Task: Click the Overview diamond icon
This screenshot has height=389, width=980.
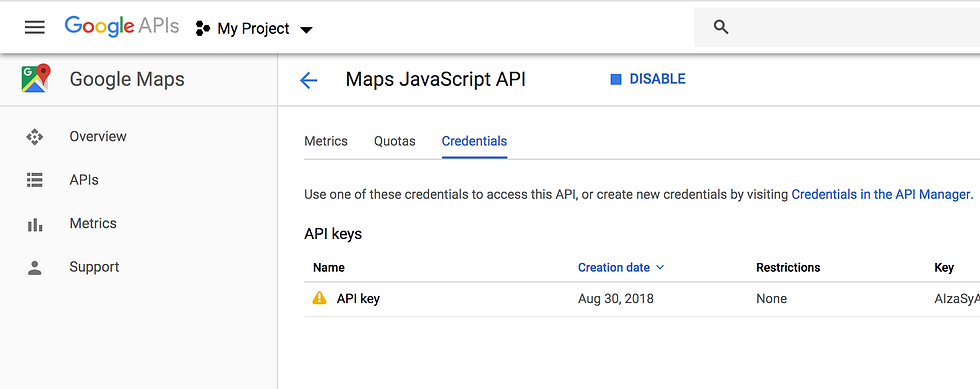Action: [x=34, y=136]
